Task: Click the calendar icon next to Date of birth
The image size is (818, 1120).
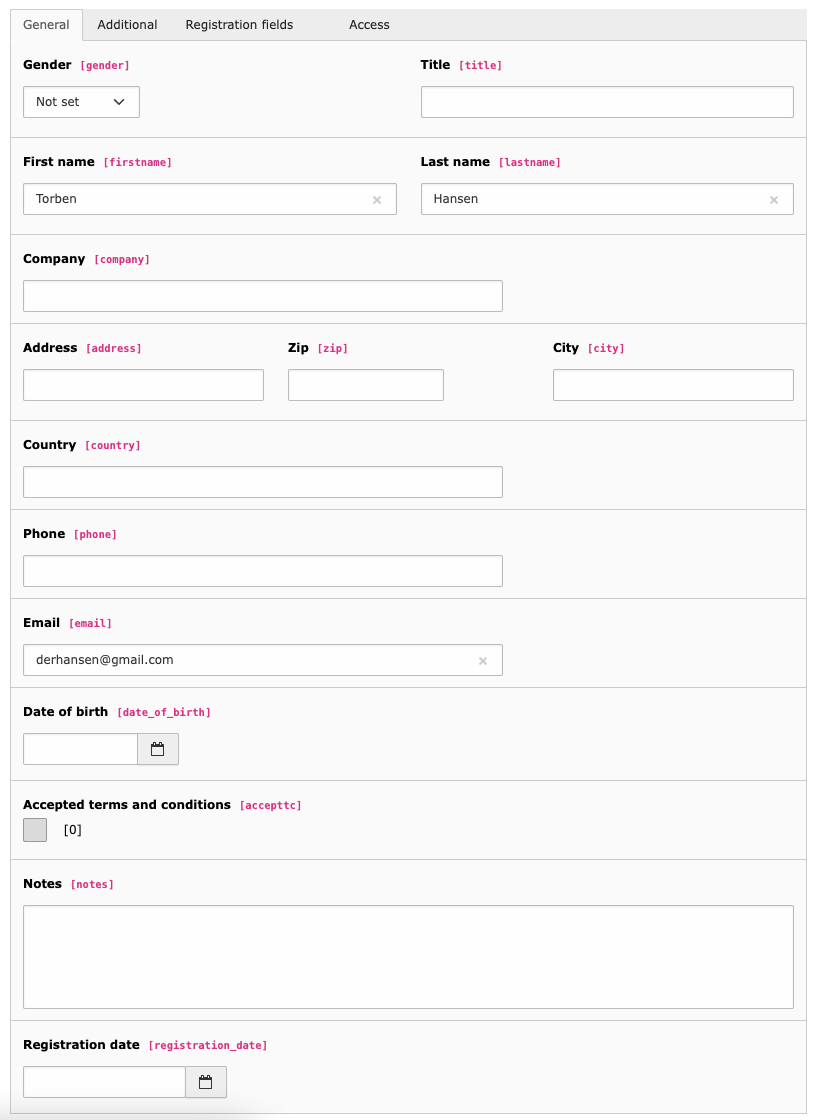Action: point(157,748)
